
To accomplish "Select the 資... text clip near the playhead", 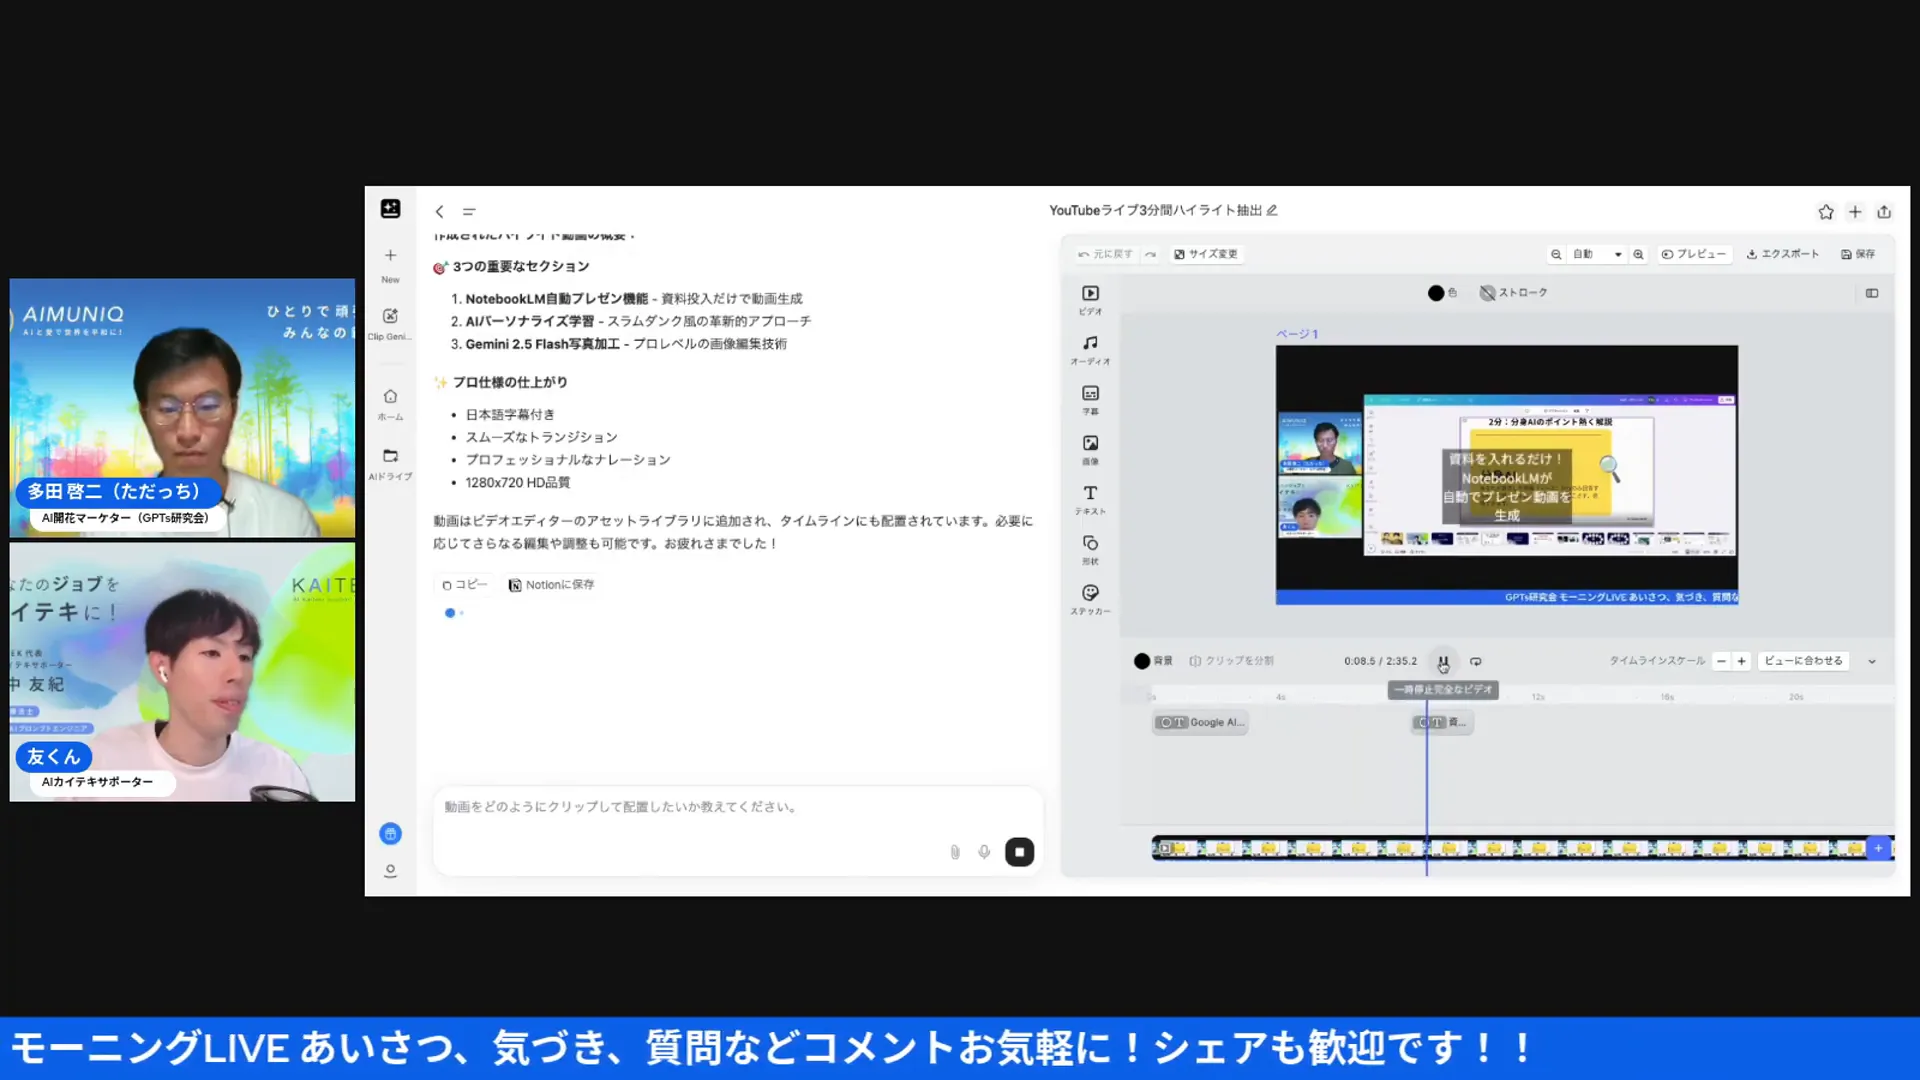I will (1442, 722).
